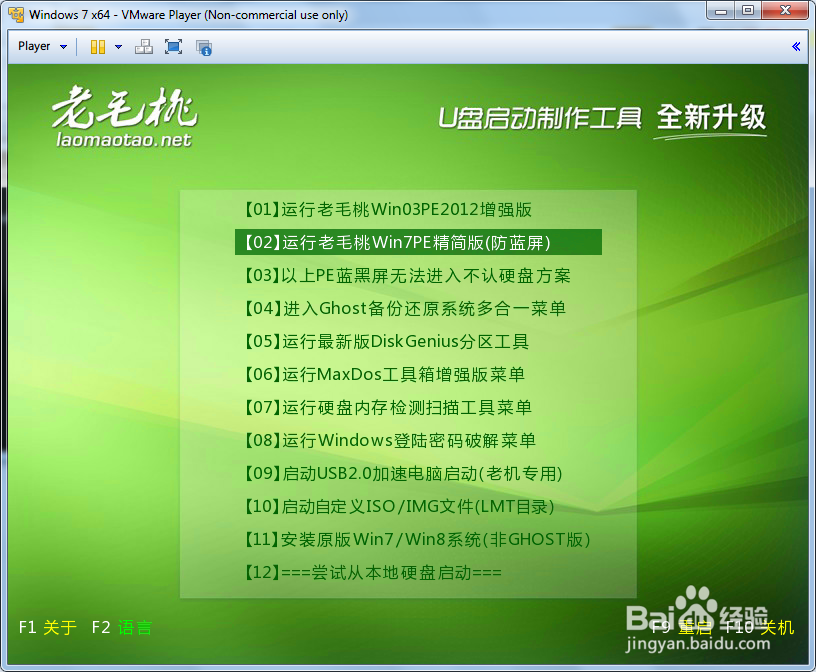Select 【09】启动USB2.0加速电脑启动(老机专用)
The width and height of the screenshot is (816, 672).
404,473
